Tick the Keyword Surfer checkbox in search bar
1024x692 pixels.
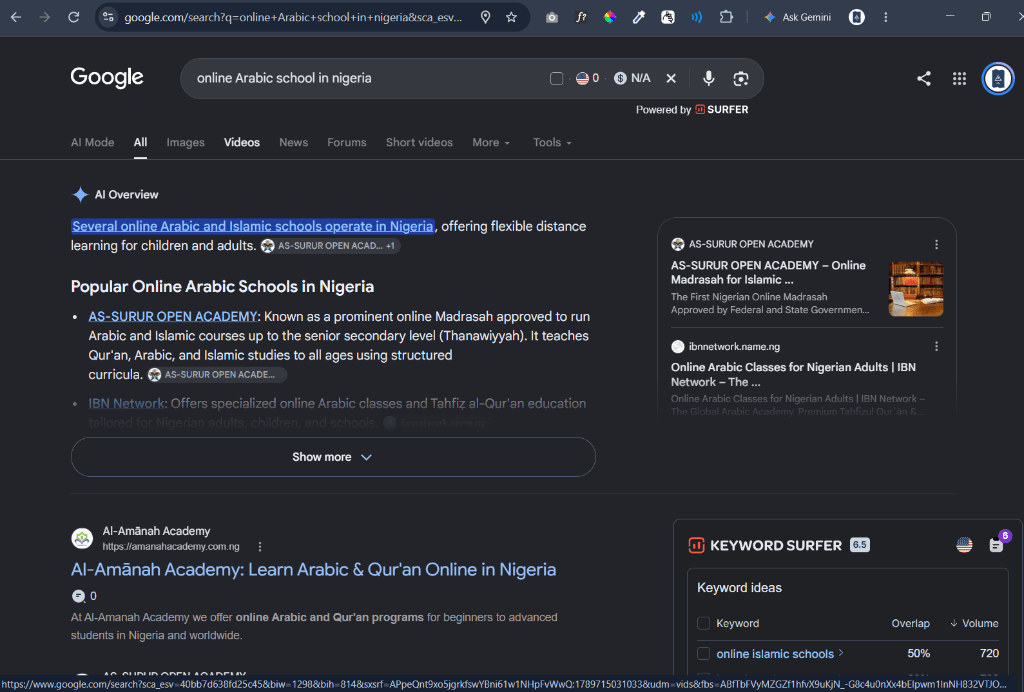point(556,78)
